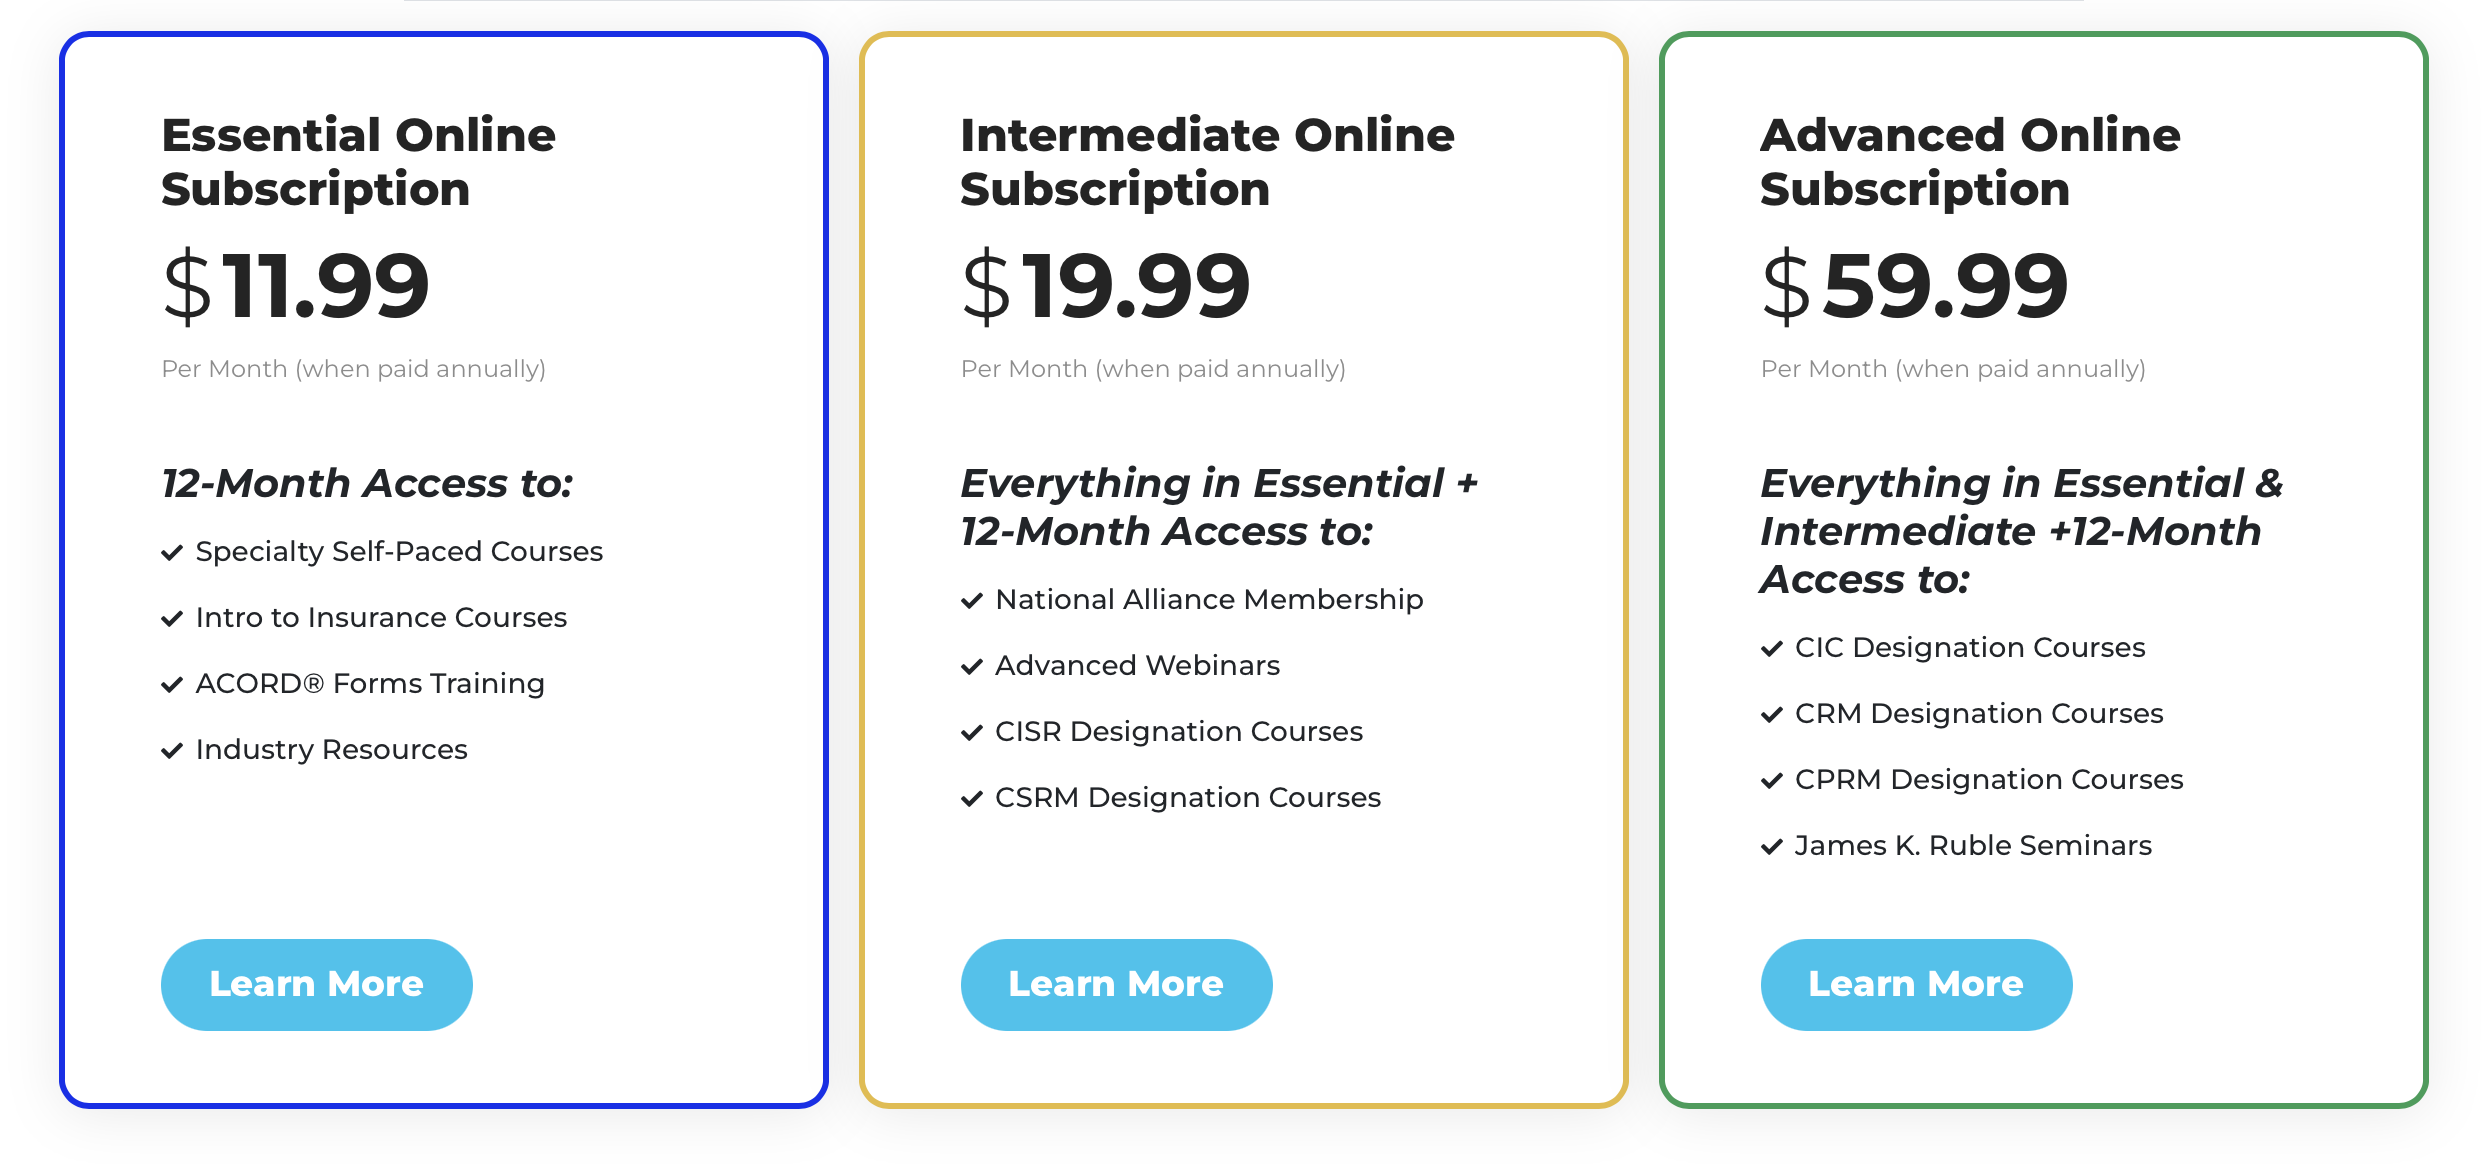Image resolution: width=2488 pixels, height=1164 pixels.
Task: Click checkmark icon beside Intro to Insurance Courses
Action: coord(172,618)
